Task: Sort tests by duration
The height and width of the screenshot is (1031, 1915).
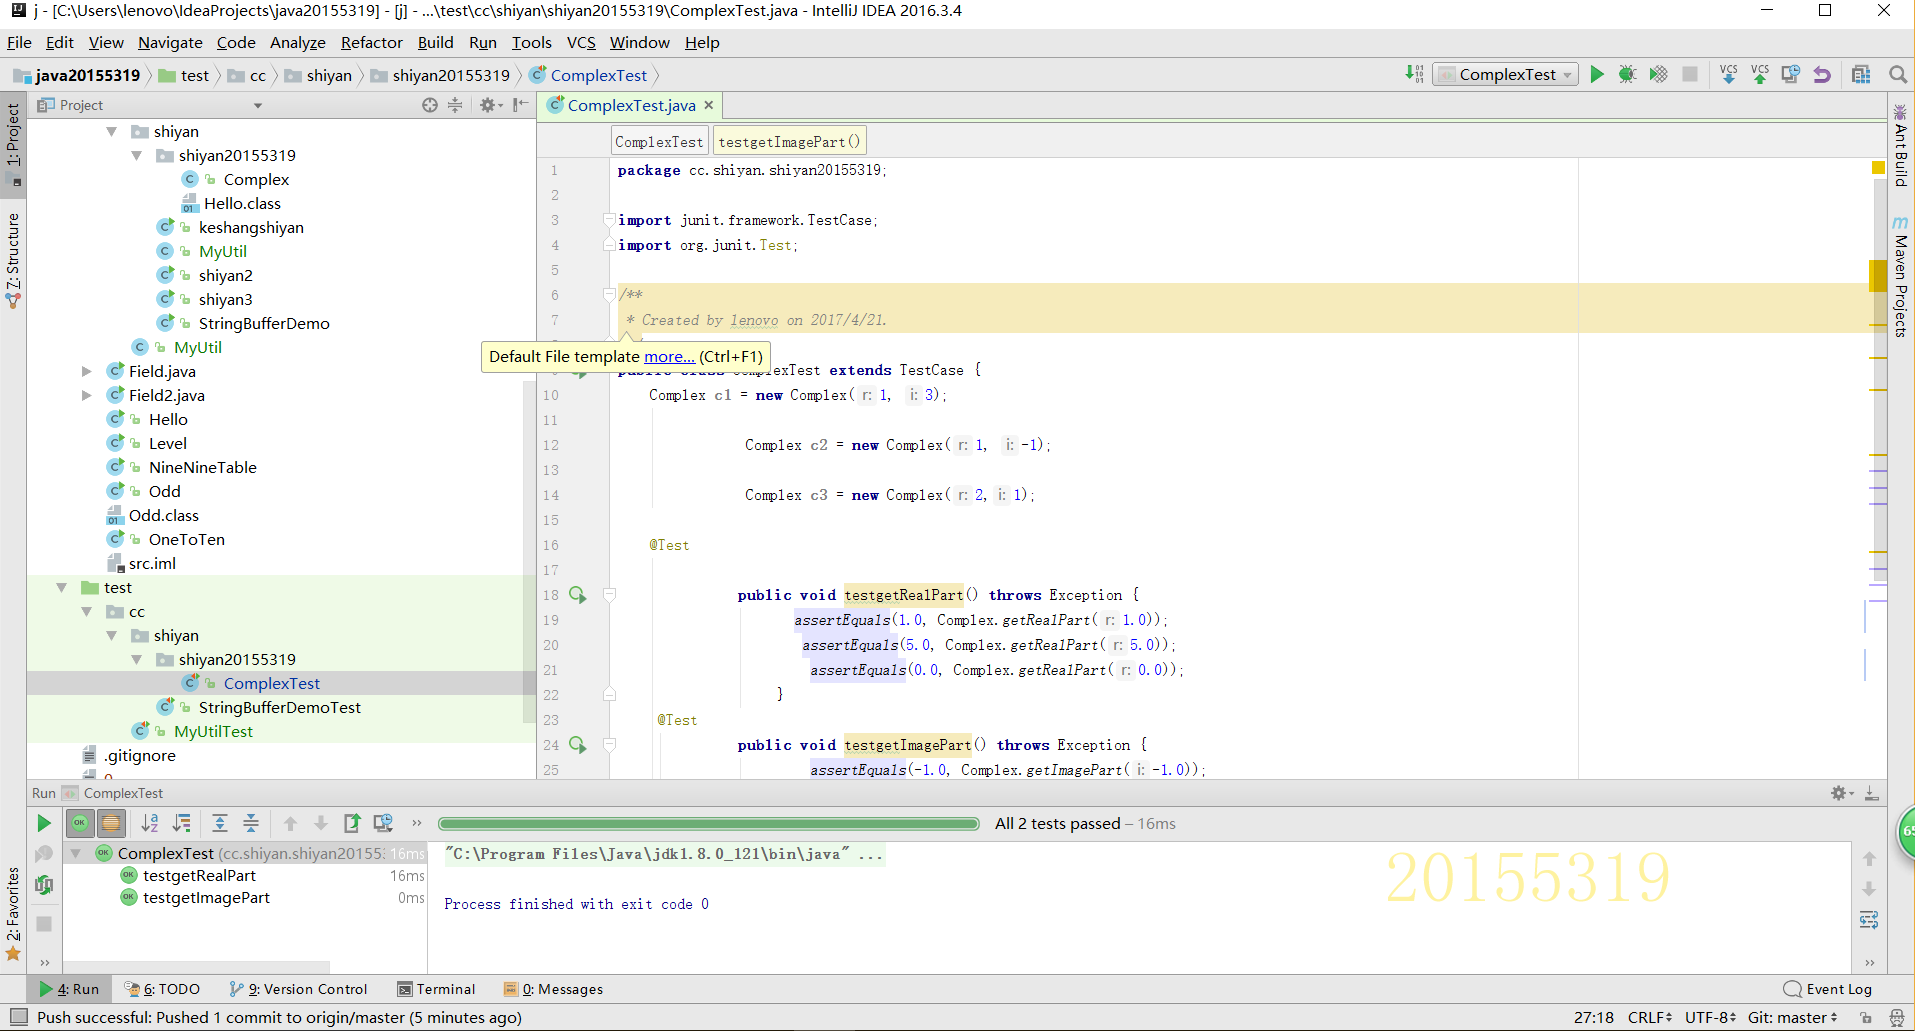Action: point(182,823)
